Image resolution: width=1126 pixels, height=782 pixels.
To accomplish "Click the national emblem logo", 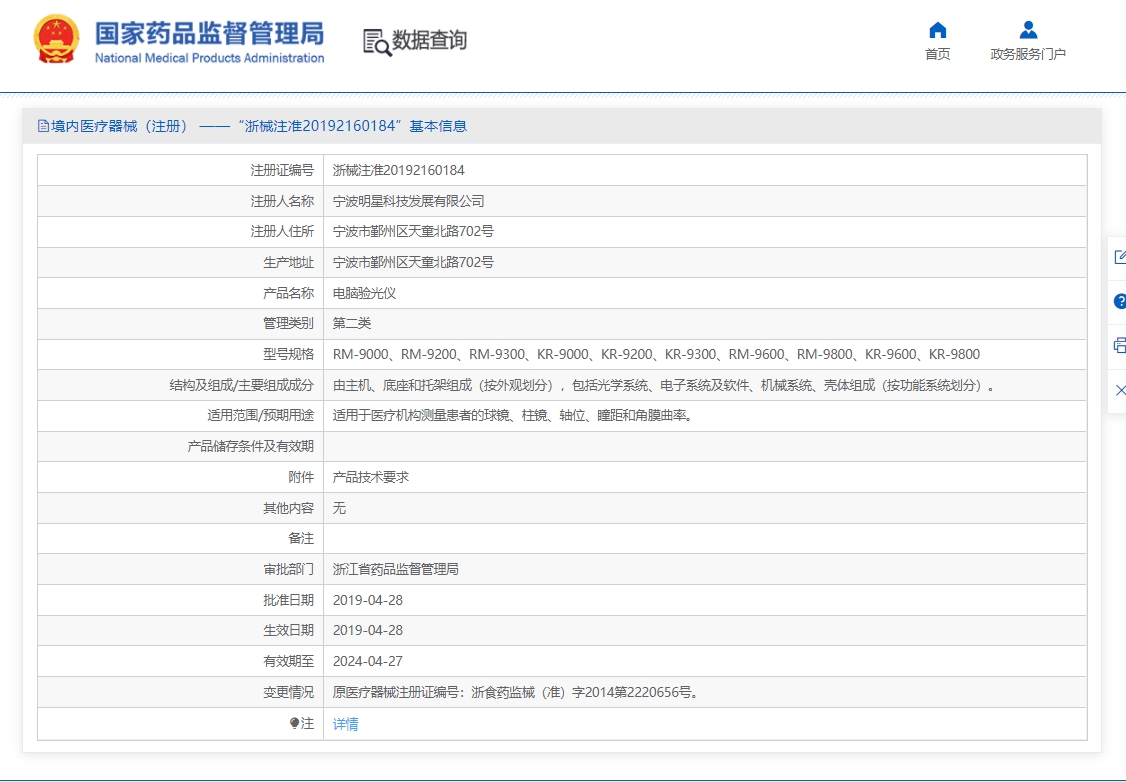I will coord(56,39).
